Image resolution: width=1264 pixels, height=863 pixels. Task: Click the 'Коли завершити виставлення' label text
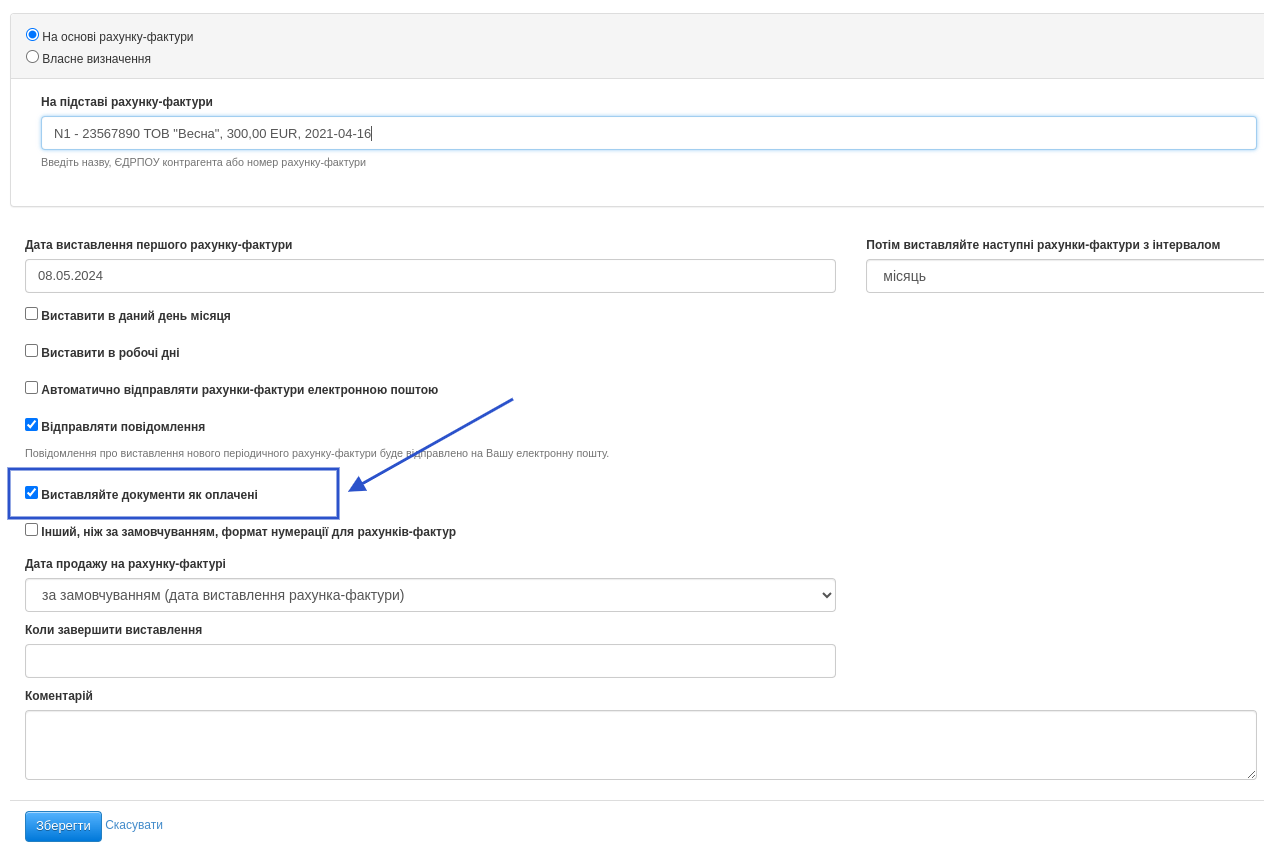[x=113, y=630]
